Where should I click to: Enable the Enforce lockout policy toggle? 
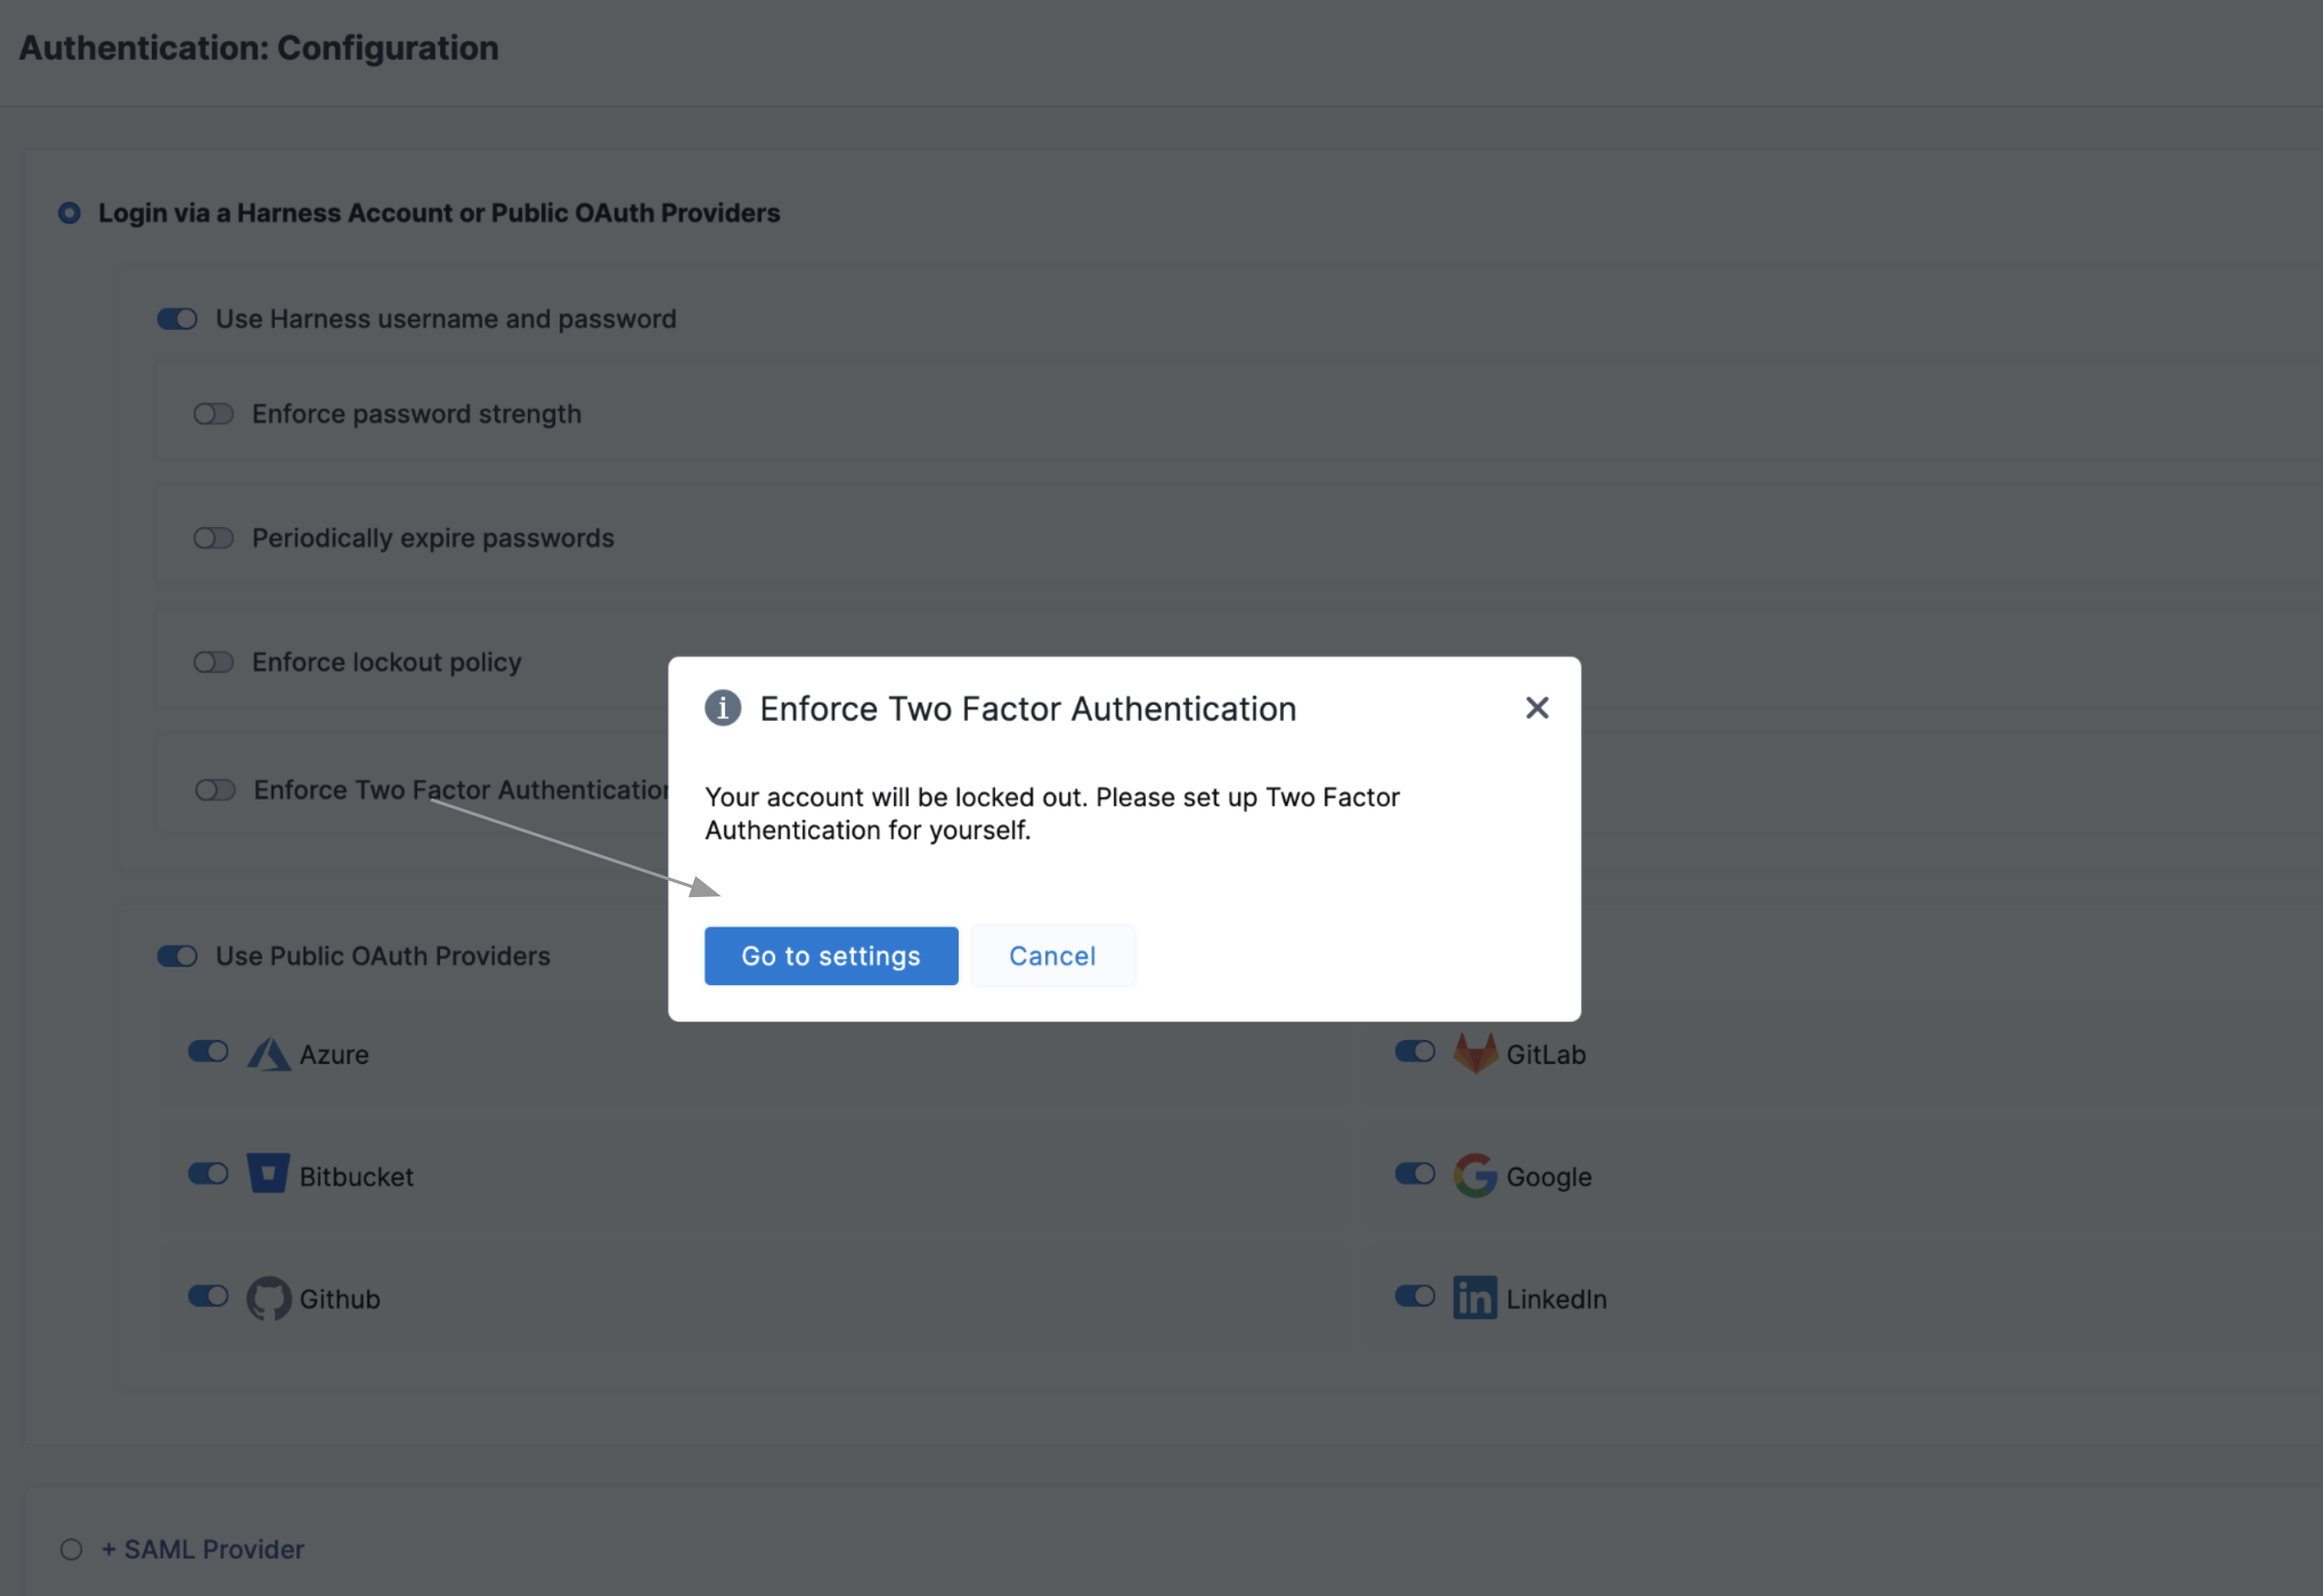pyautogui.click(x=213, y=662)
